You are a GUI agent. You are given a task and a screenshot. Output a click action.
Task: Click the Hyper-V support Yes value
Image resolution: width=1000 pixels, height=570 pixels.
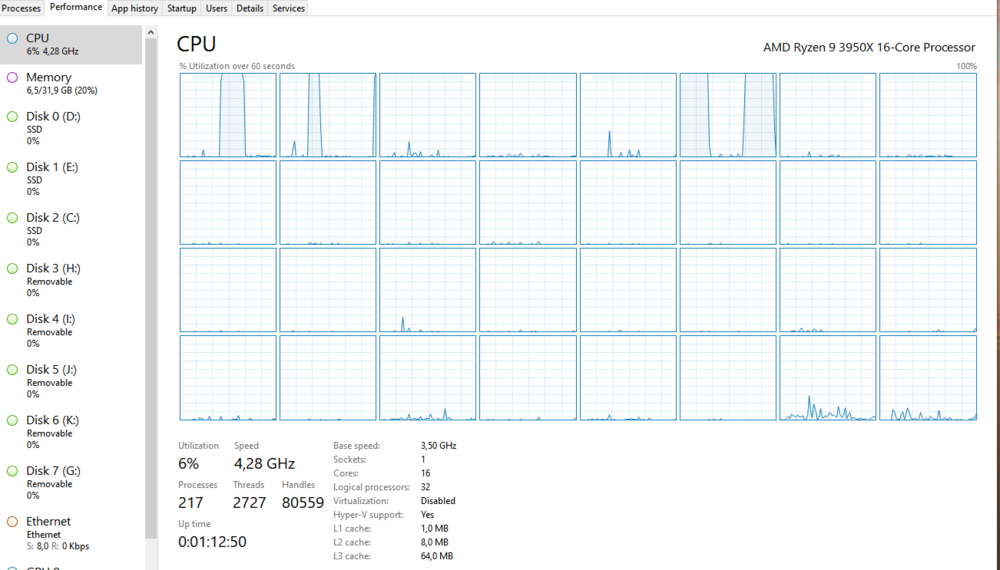427,515
